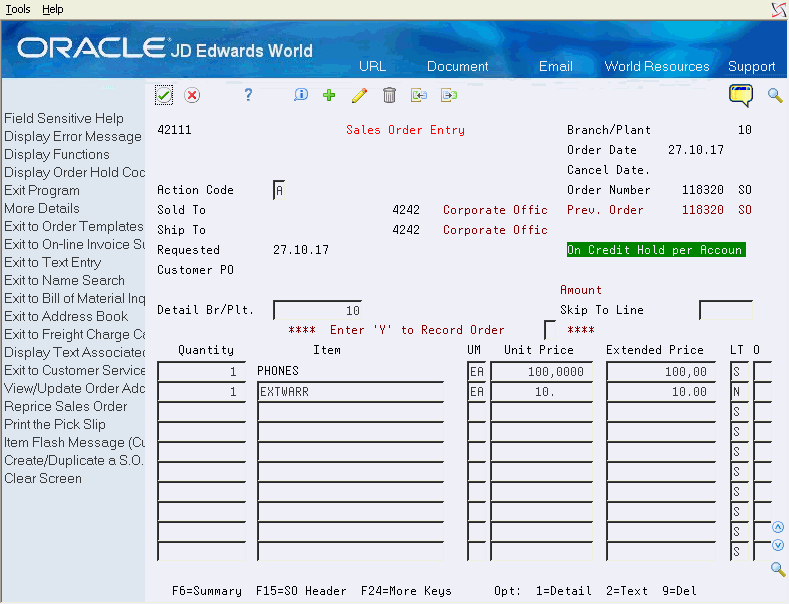Viewport: 789px width, 604px height.
Task: Click the green plus add icon
Action: 329,95
